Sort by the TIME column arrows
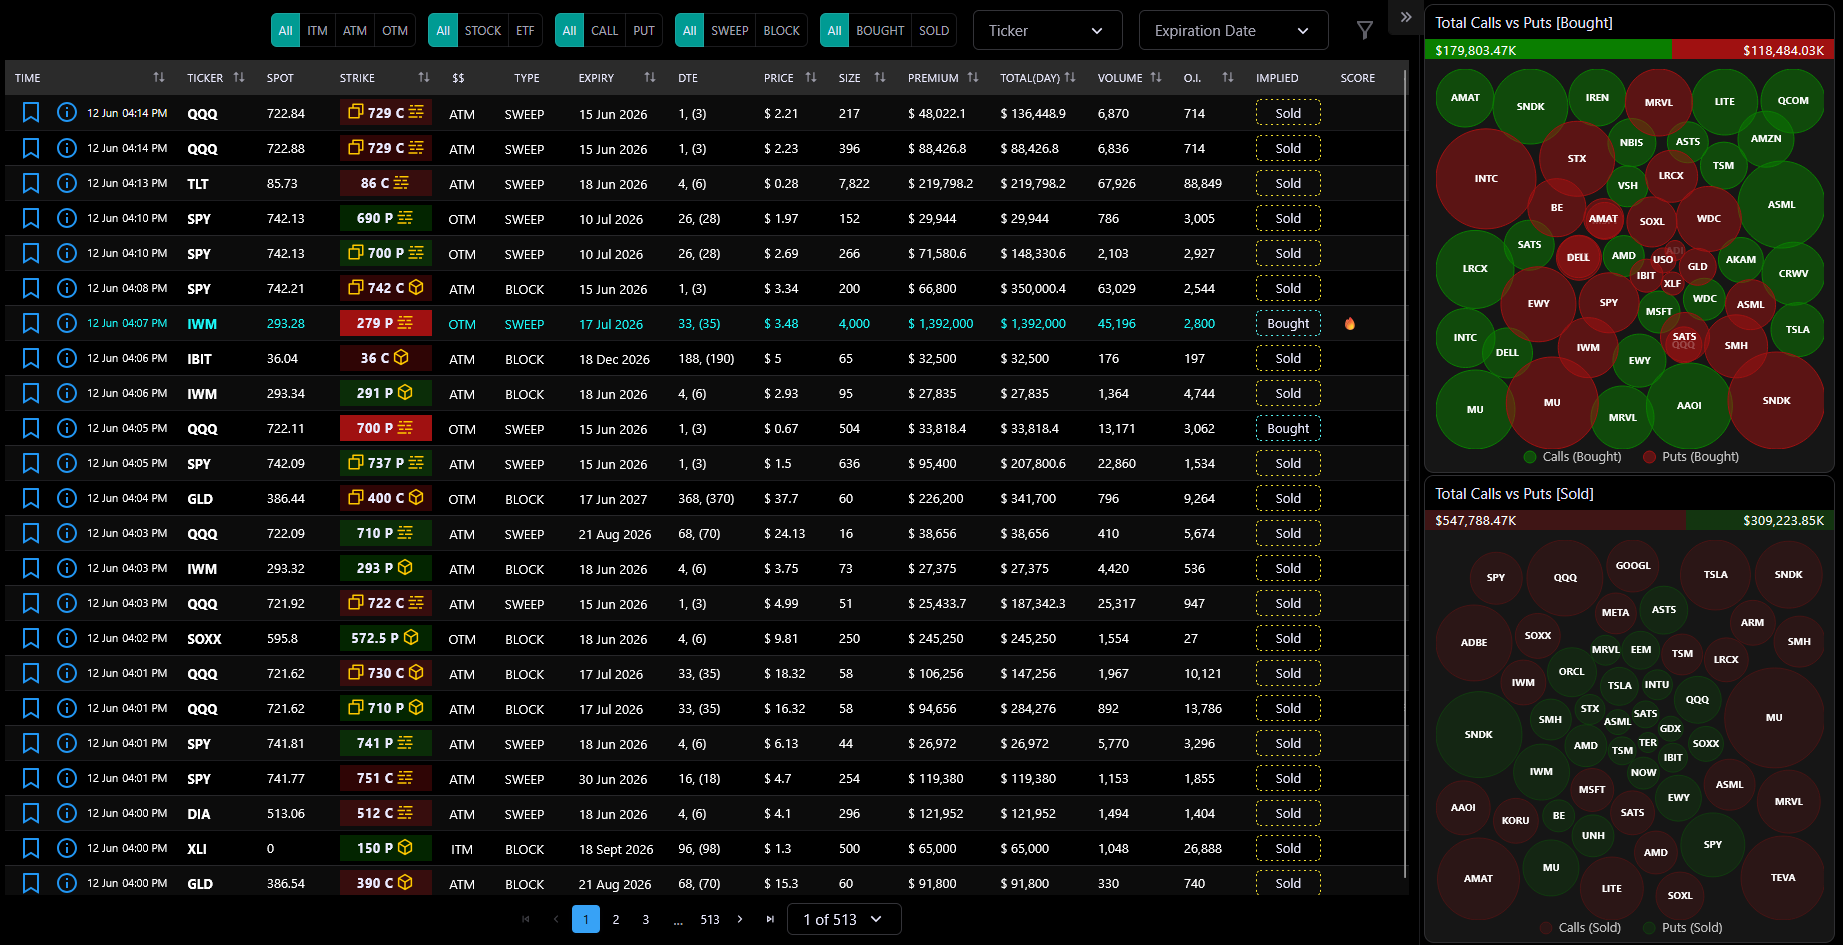Screen dimensions: 1843x945 coord(159,77)
